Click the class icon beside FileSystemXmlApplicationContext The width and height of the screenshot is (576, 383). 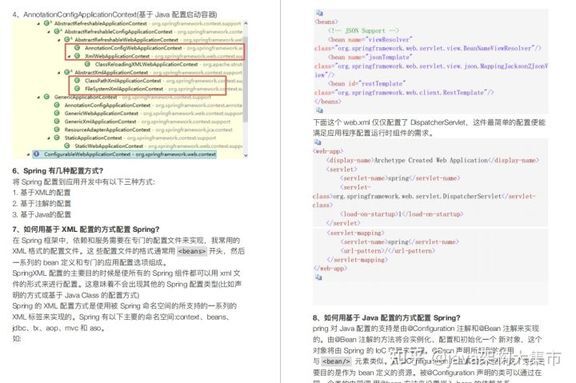(x=77, y=88)
